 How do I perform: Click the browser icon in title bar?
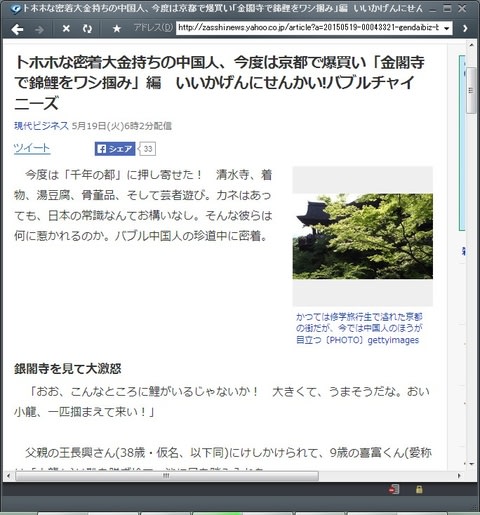coord(16,9)
